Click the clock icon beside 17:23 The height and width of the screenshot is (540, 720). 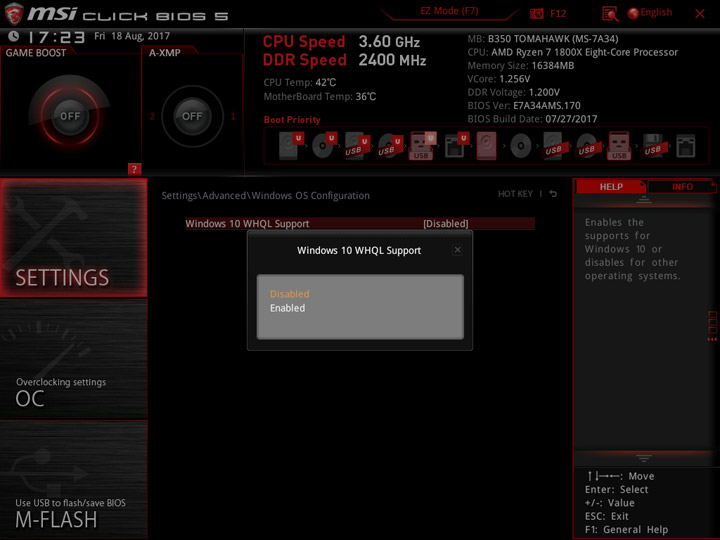(x=14, y=36)
